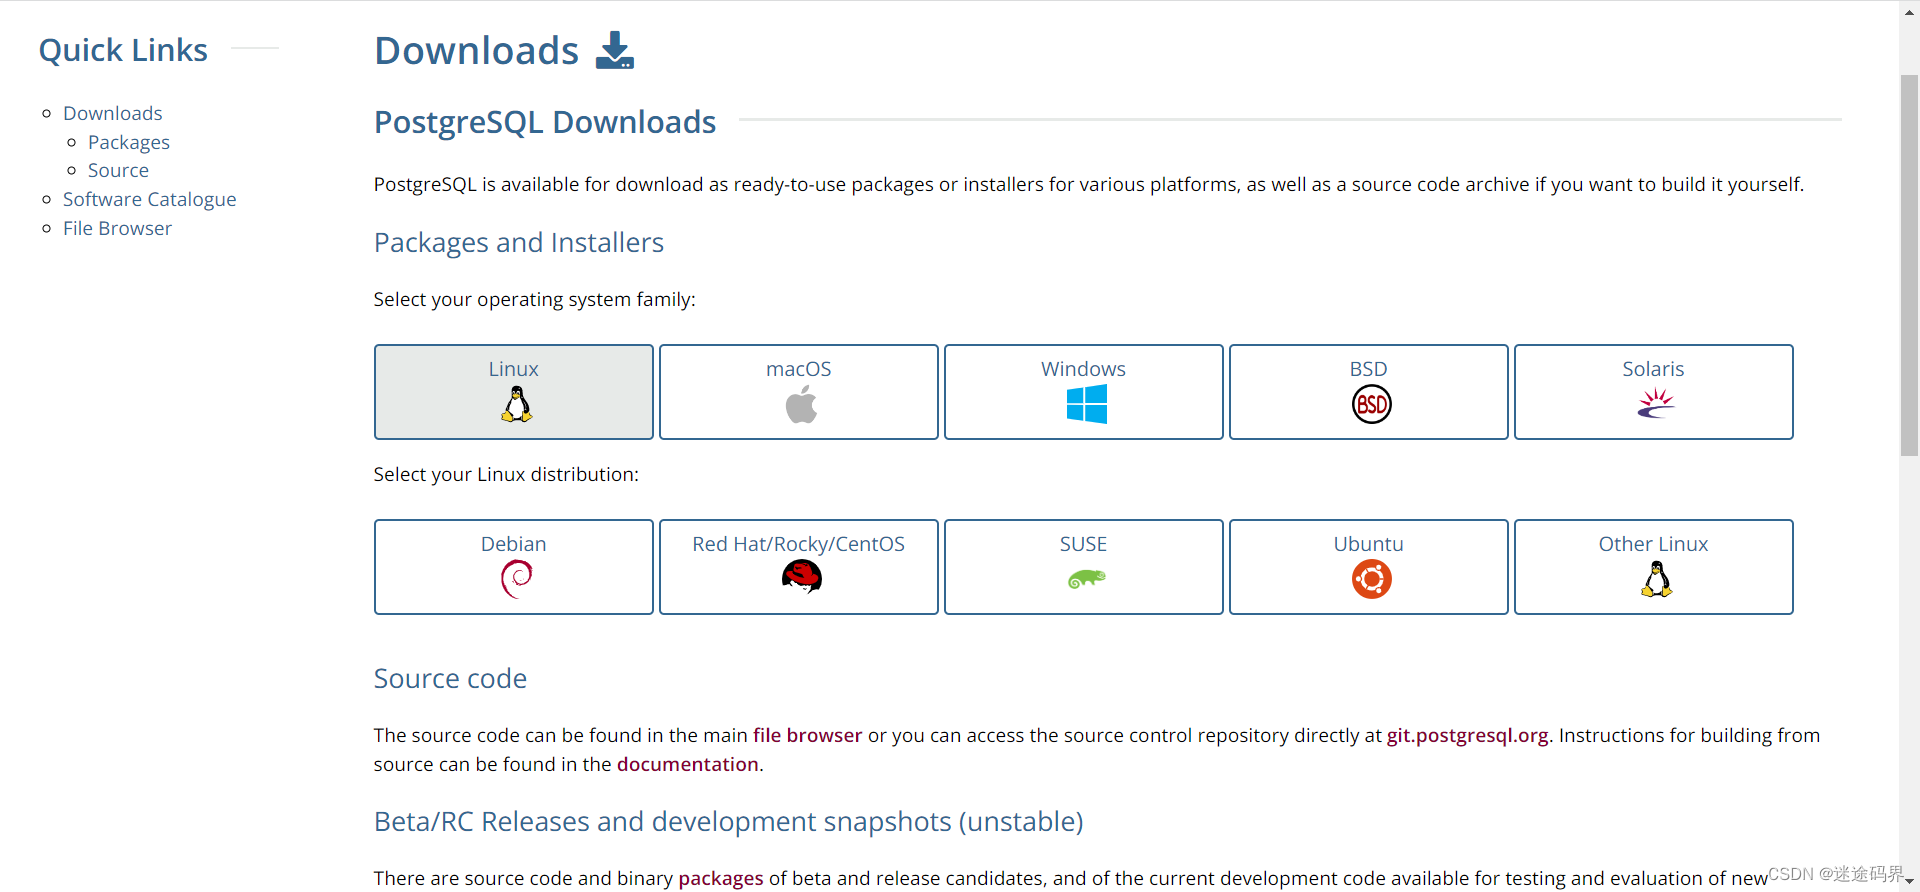Click the Packages and Installers heading
Image resolution: width=1920 pixels, height=892 pixels.
point(519,243)
